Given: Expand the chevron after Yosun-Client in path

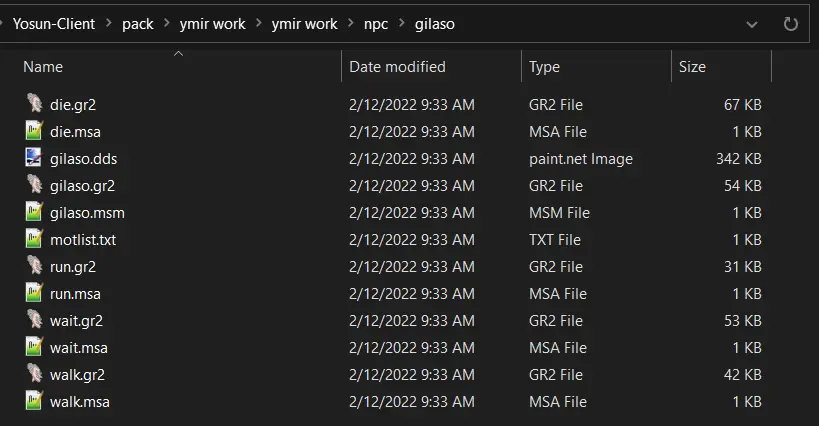Looking at the screenshot, I should point(109,23).
